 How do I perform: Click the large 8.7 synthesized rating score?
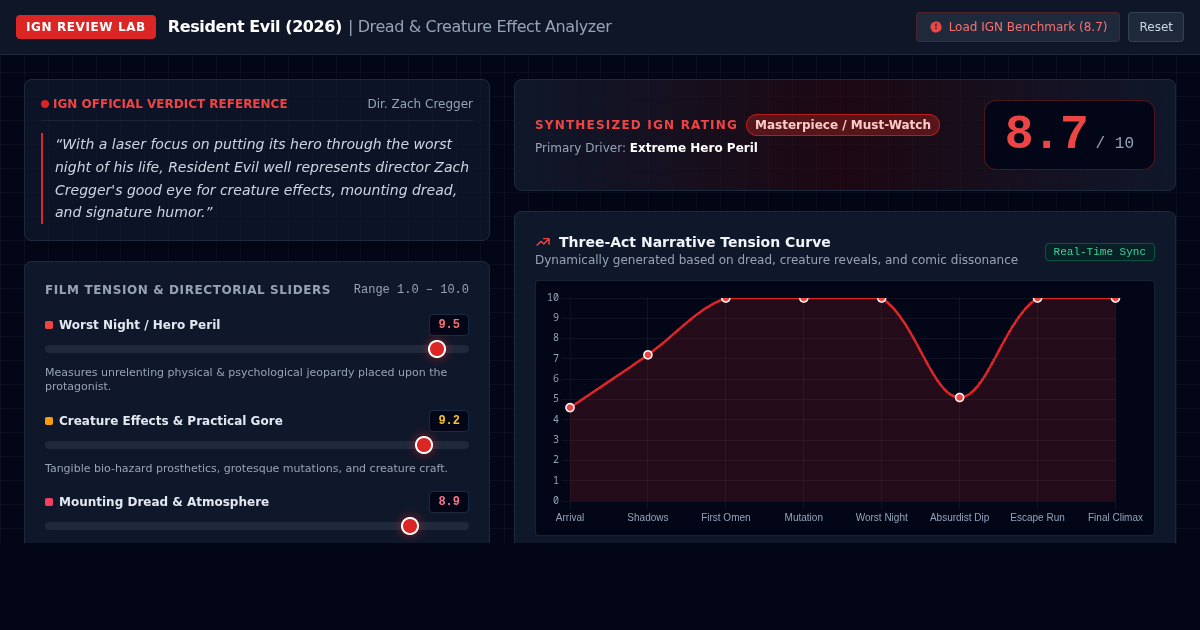(x=1046, y=134)
